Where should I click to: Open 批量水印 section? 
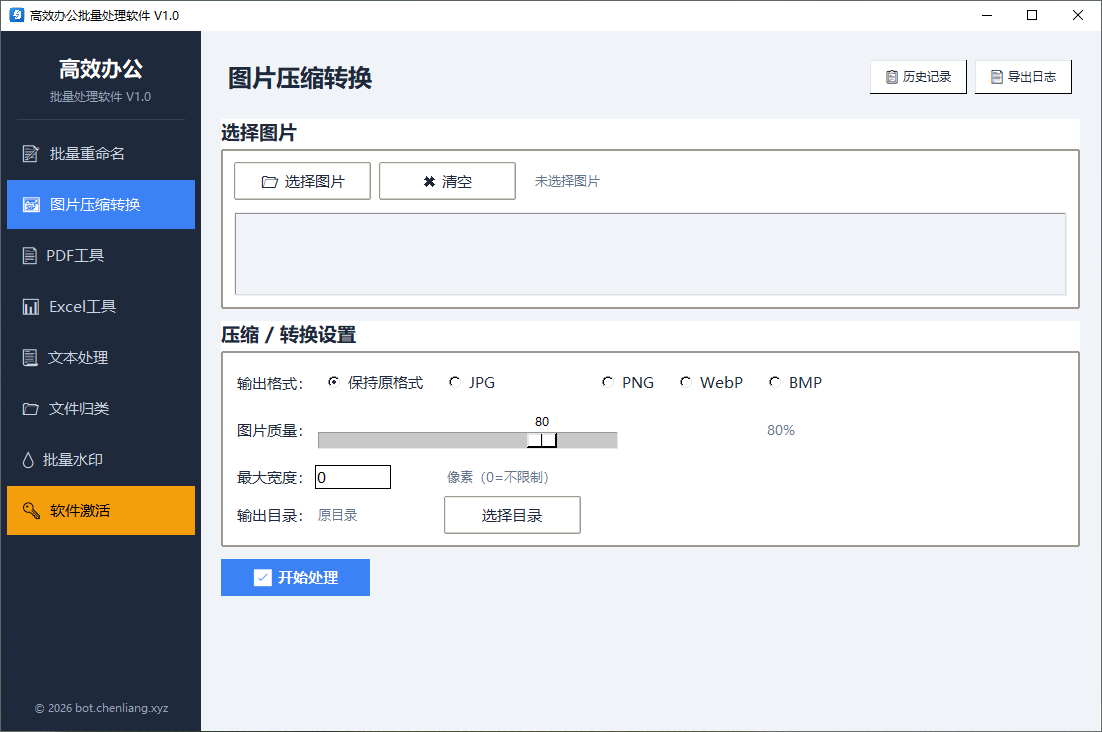pyautogui.click(x=101, y=460)
